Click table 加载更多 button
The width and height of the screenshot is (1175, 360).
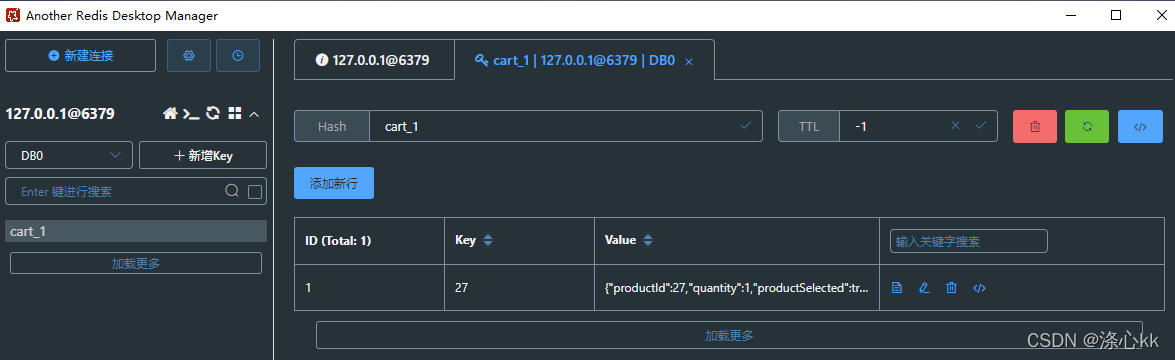[729, 335]
